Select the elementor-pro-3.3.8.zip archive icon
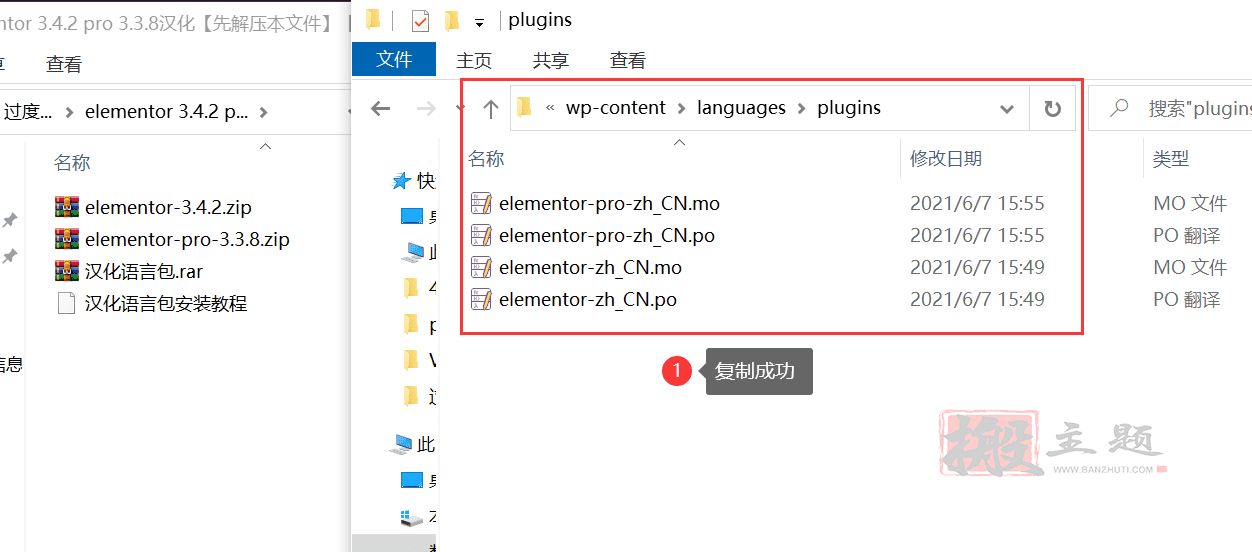Image resolution: width=1252 pixels, height=552 pixels. tap(66, 239)
